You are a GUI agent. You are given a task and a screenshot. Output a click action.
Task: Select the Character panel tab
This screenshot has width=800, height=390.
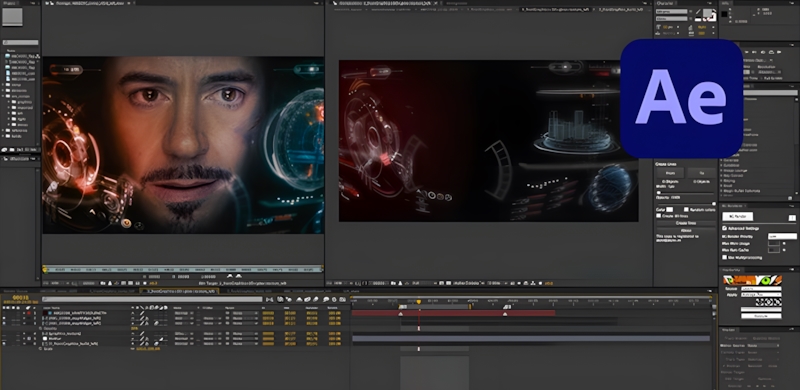[665, 3]
